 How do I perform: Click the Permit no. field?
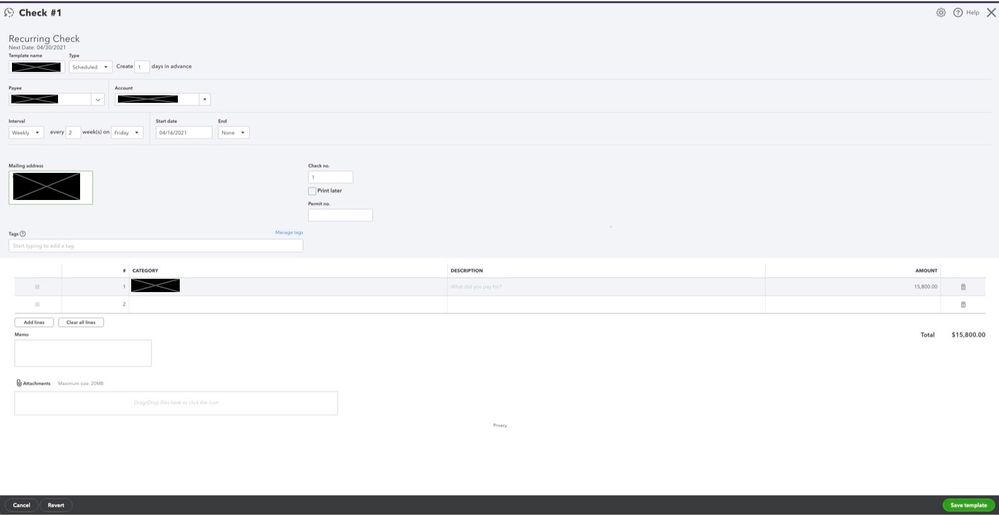tap(340, 215)
